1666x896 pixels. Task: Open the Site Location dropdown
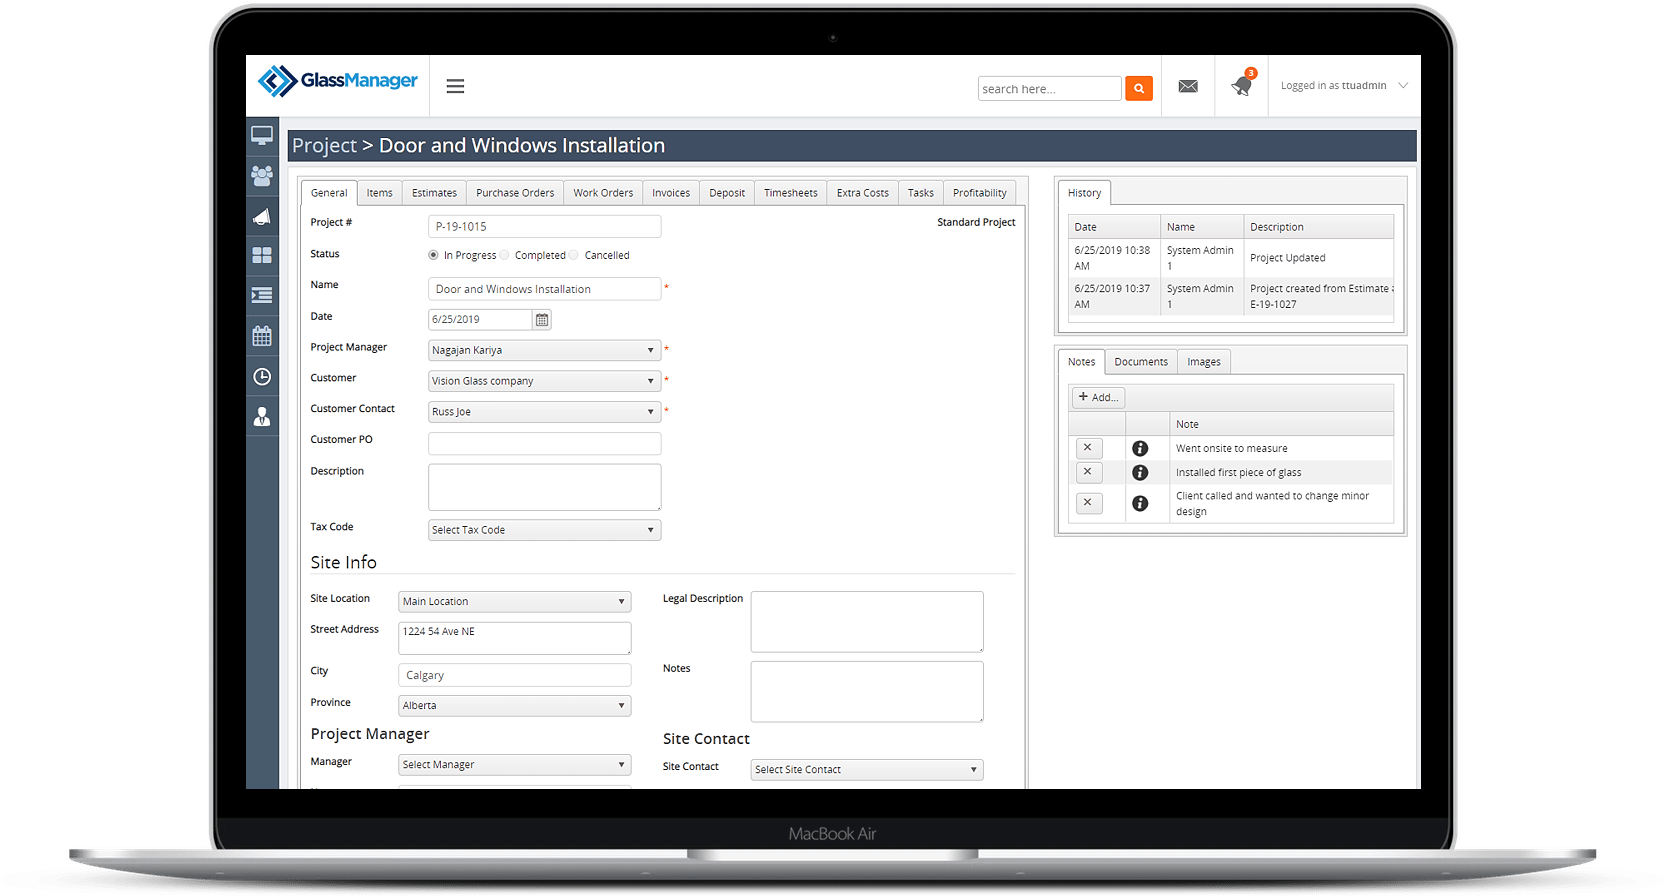515,602
